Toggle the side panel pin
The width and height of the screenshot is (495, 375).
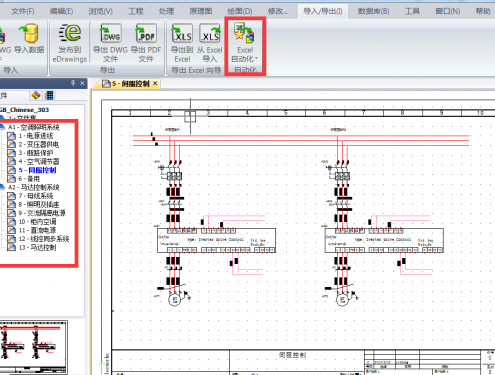click(x=73, y=83)
